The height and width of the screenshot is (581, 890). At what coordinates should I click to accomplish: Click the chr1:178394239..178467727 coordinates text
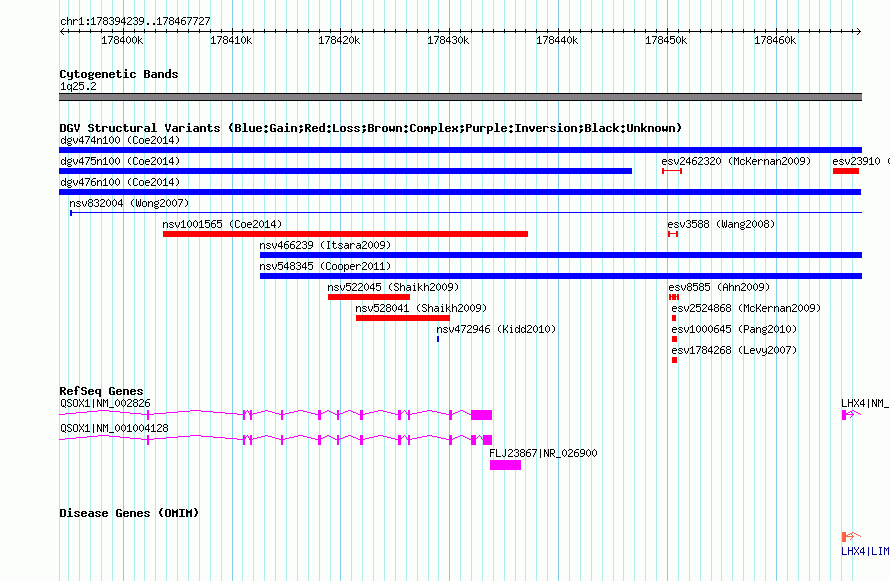click(x=135, y=21)
